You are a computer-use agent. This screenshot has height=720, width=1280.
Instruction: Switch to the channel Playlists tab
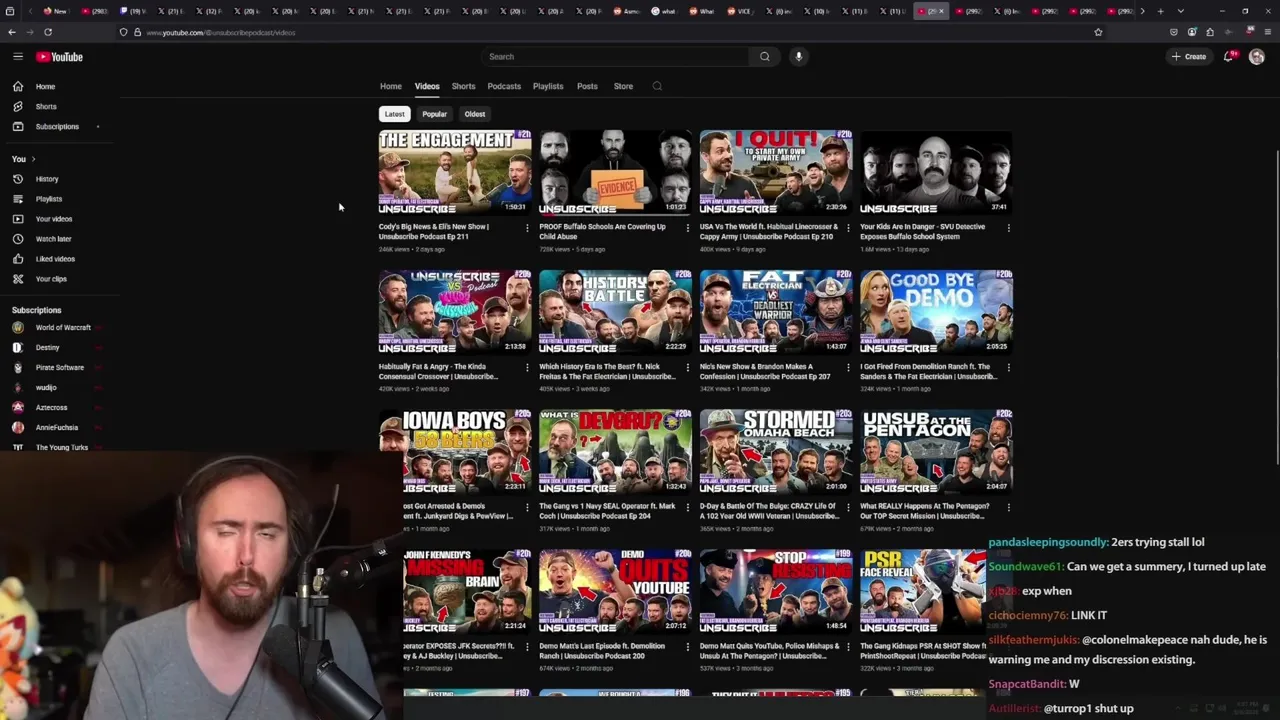548,87
